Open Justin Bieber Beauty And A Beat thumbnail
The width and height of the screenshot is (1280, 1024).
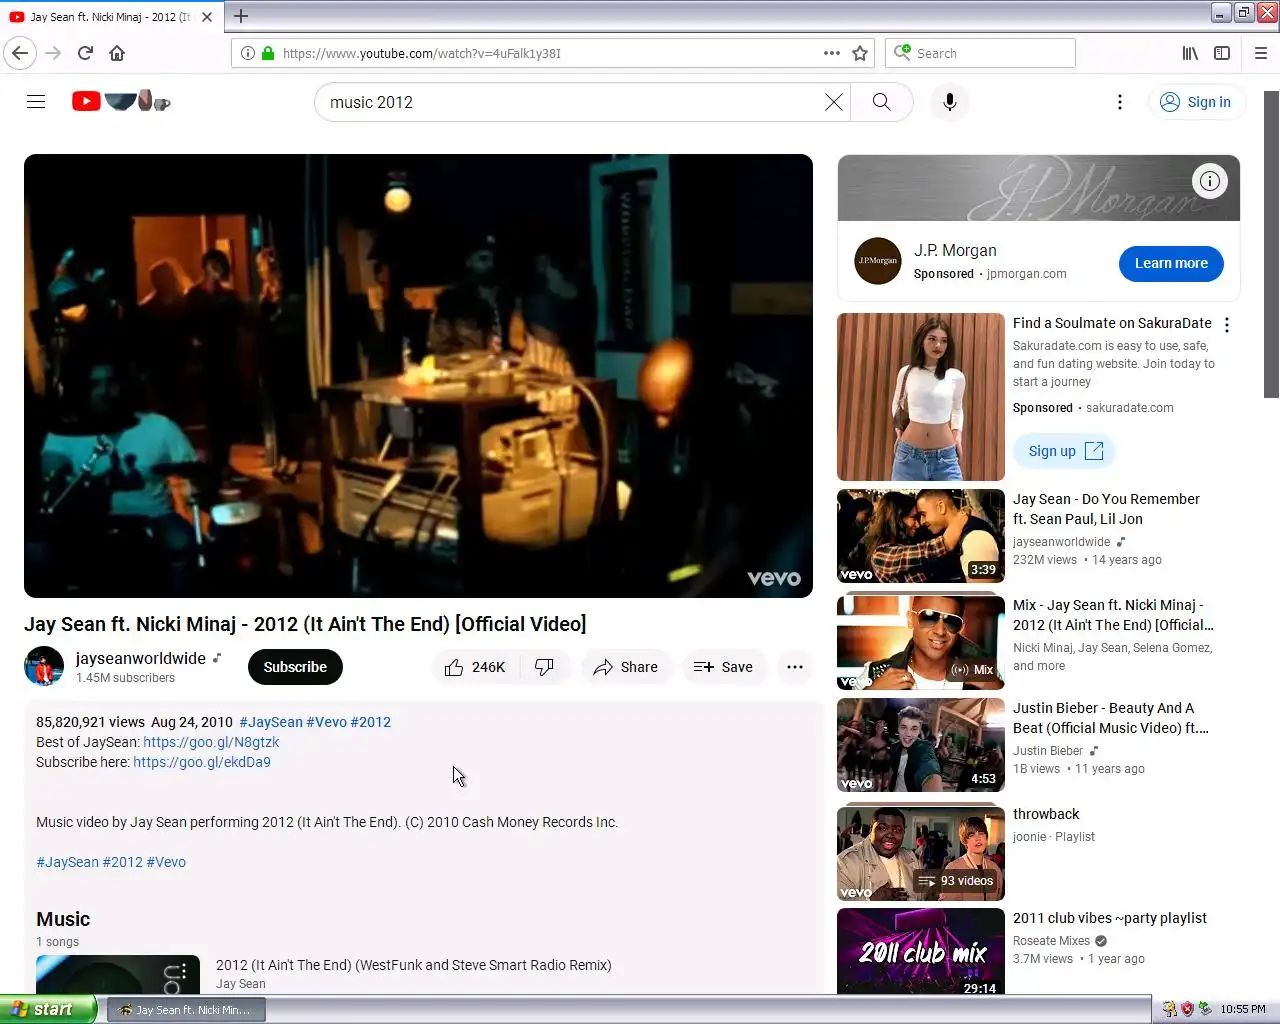point(920,745)
